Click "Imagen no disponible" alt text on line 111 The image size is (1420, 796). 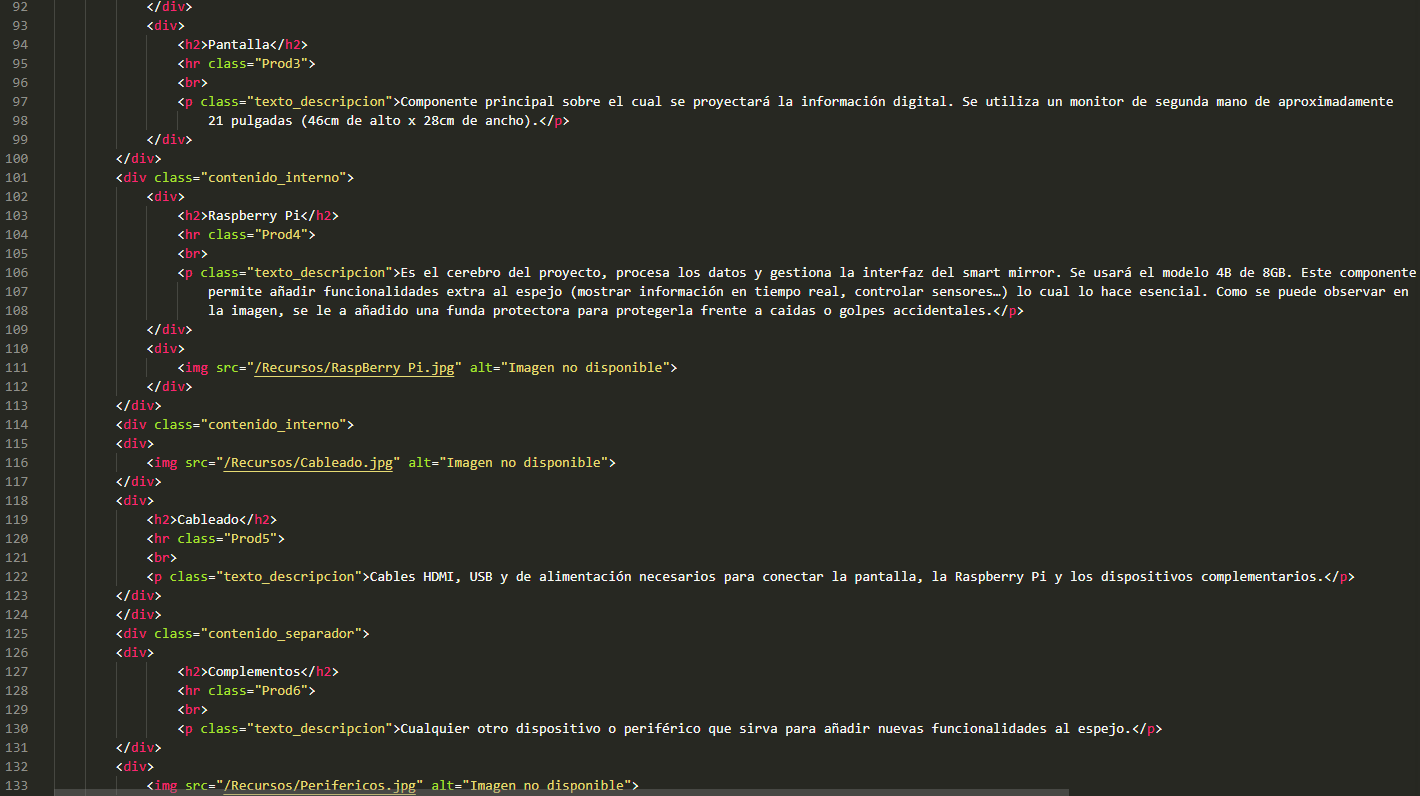pos(585,368)
